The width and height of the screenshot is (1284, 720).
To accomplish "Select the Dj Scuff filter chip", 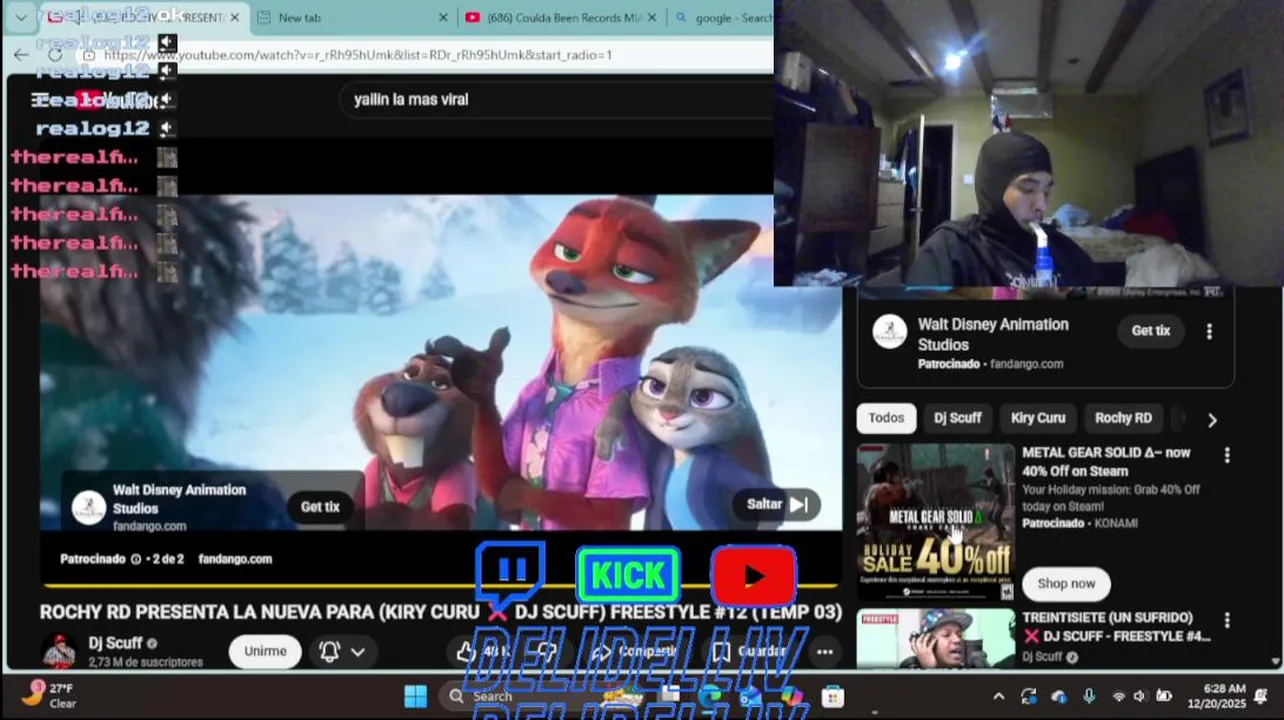I will [958, 418].
